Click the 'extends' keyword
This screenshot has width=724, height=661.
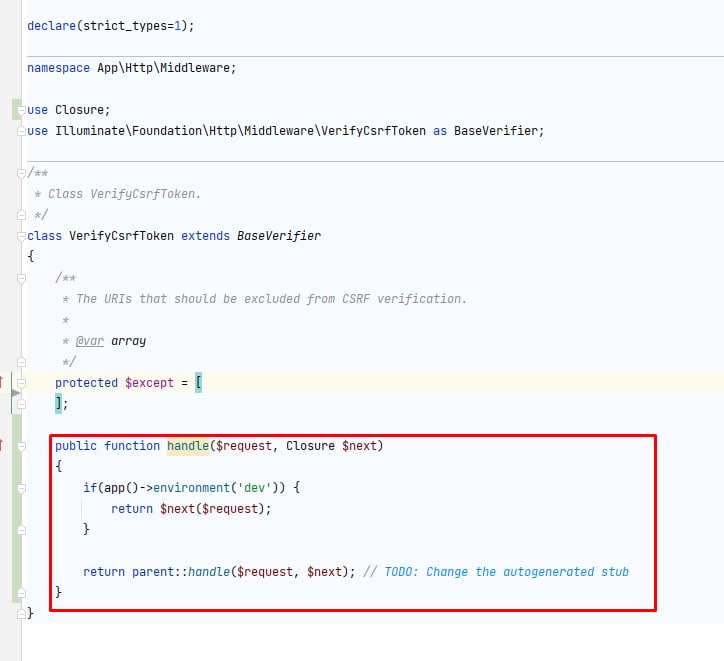click(x=205, y=236)
